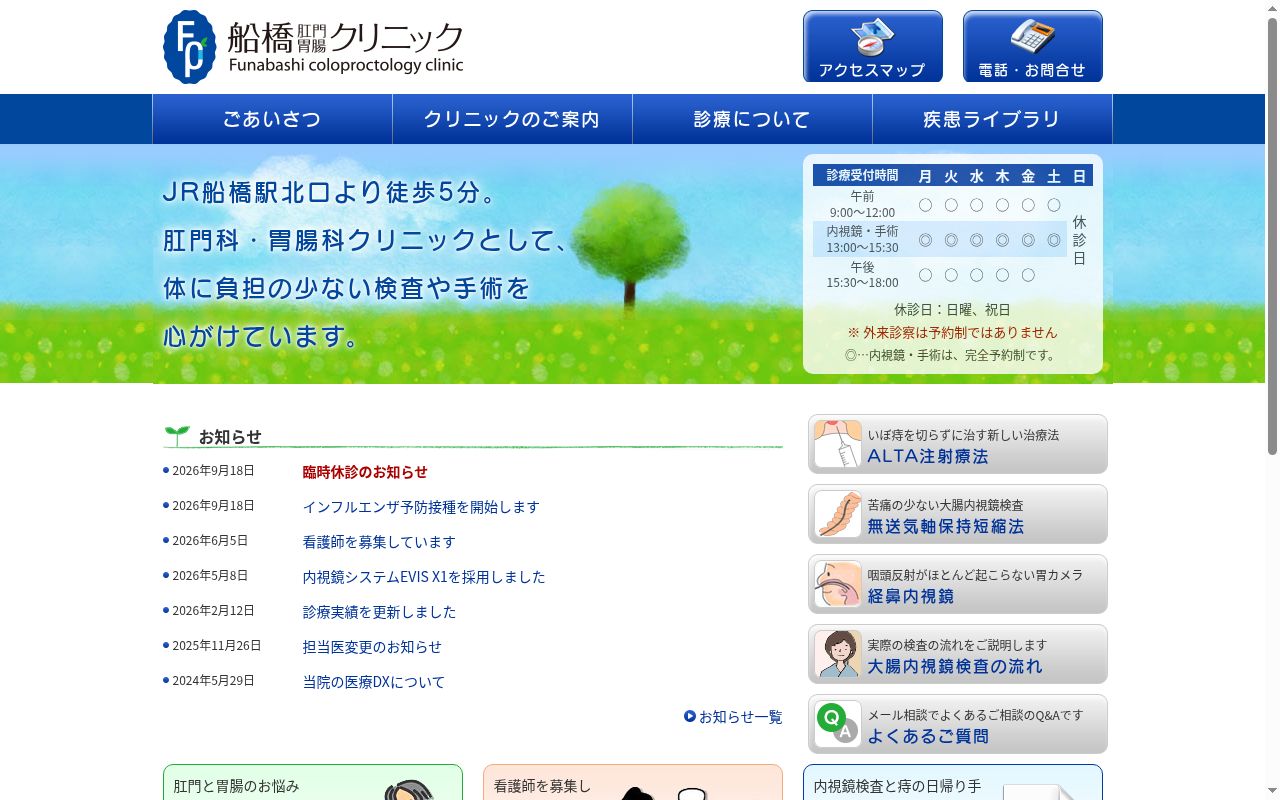Open the 無送気軸保持短縮法 banner title

point(945,526)
